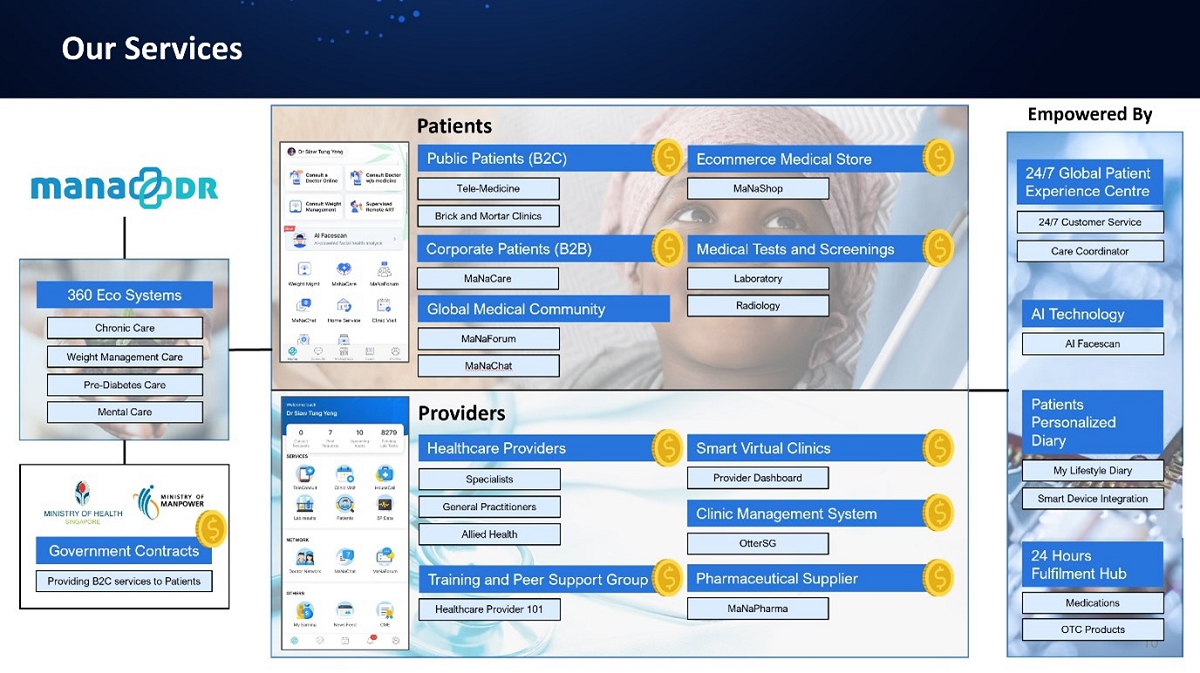This screenshot has height=673, width=1200.
Task: Tap the Consult a Doctor Online card
Action: point(313,178)
